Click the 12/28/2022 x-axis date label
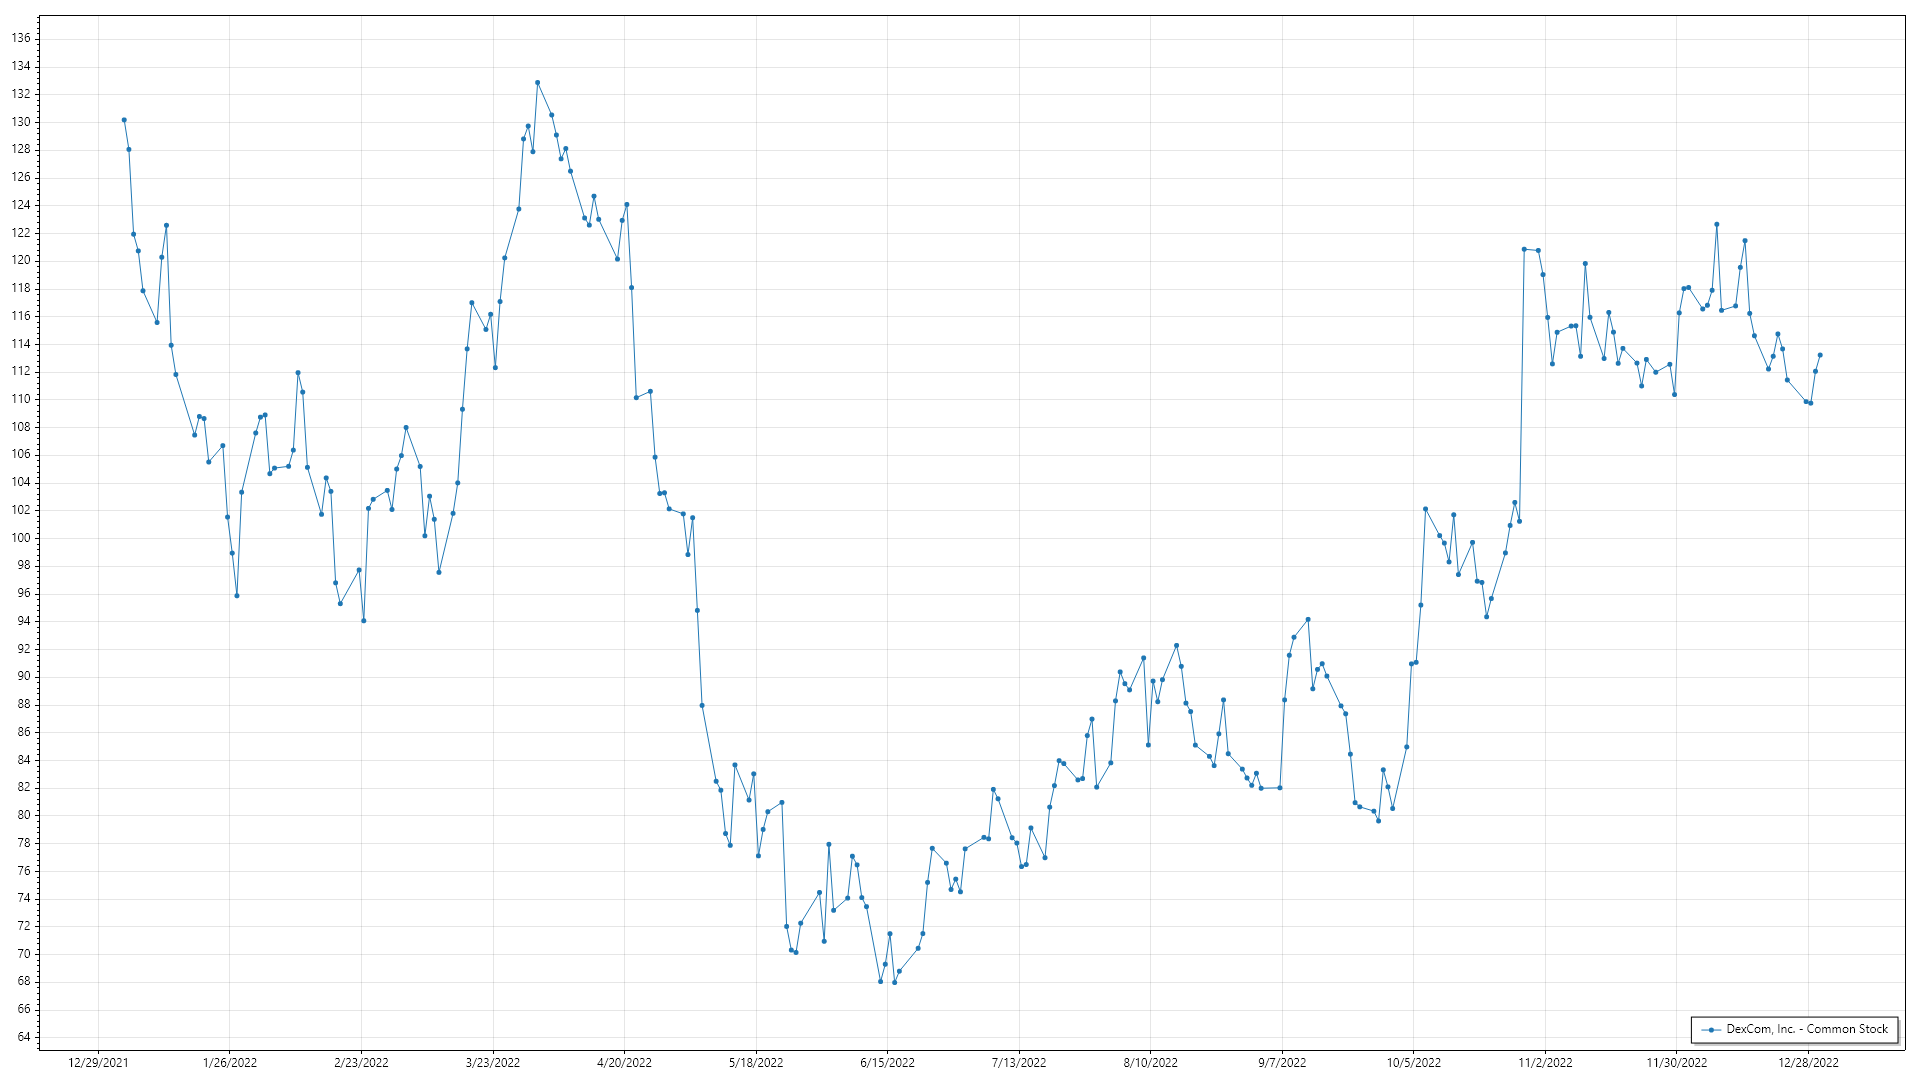Image resolution: width=1920 pixels, height=1080 pixels. pos(1808,1063)
